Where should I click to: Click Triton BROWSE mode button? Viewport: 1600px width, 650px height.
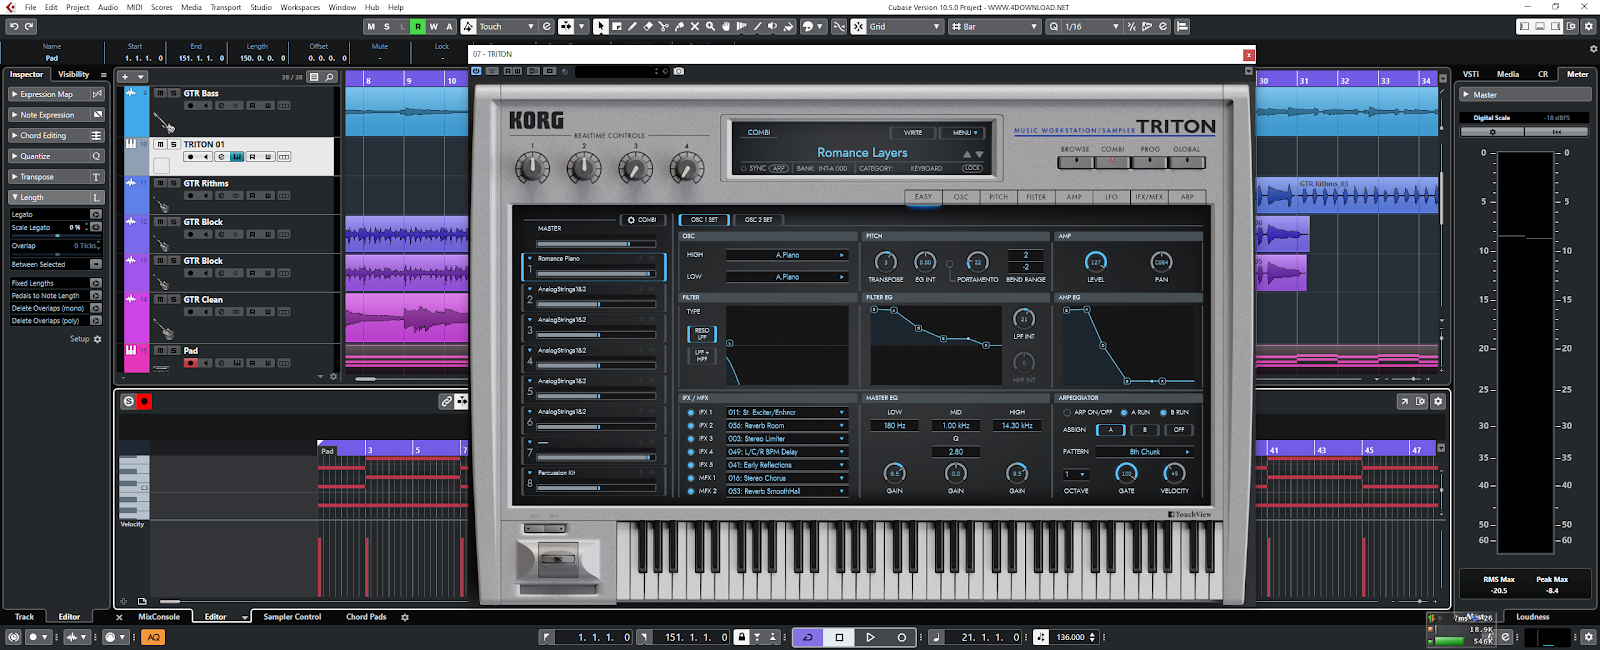(1075, 161)
